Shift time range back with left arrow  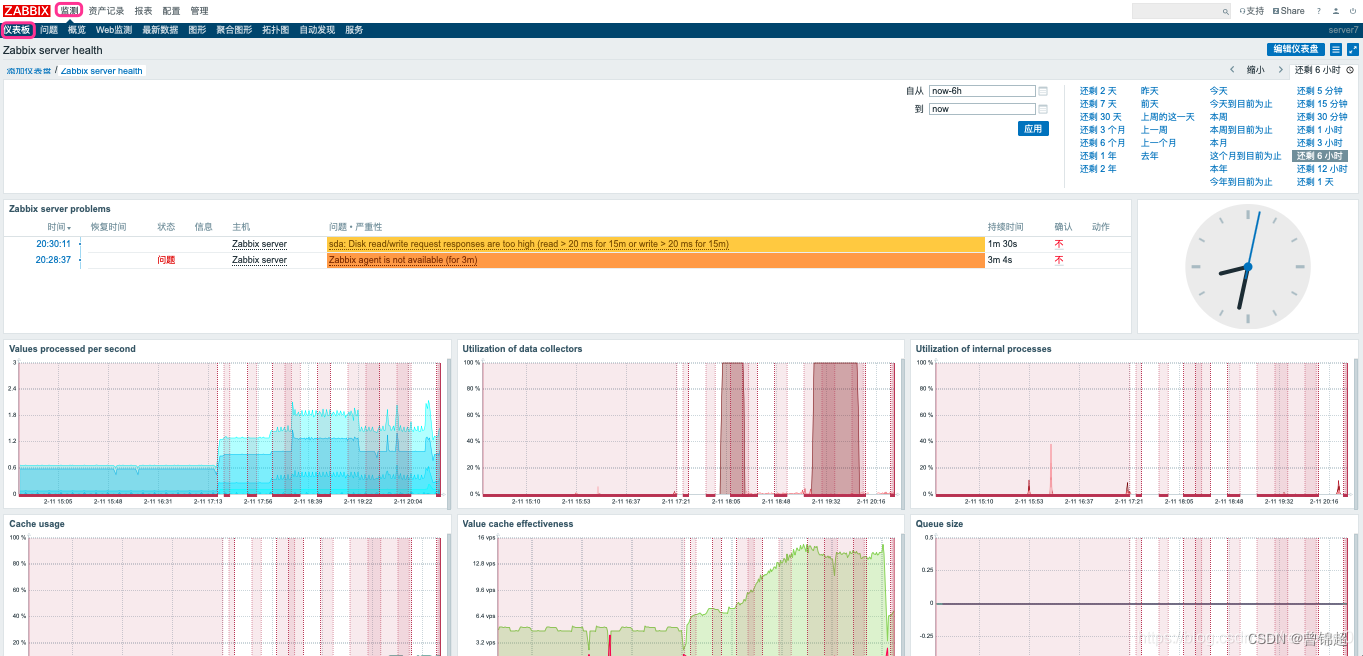(x=1232, y=70)
